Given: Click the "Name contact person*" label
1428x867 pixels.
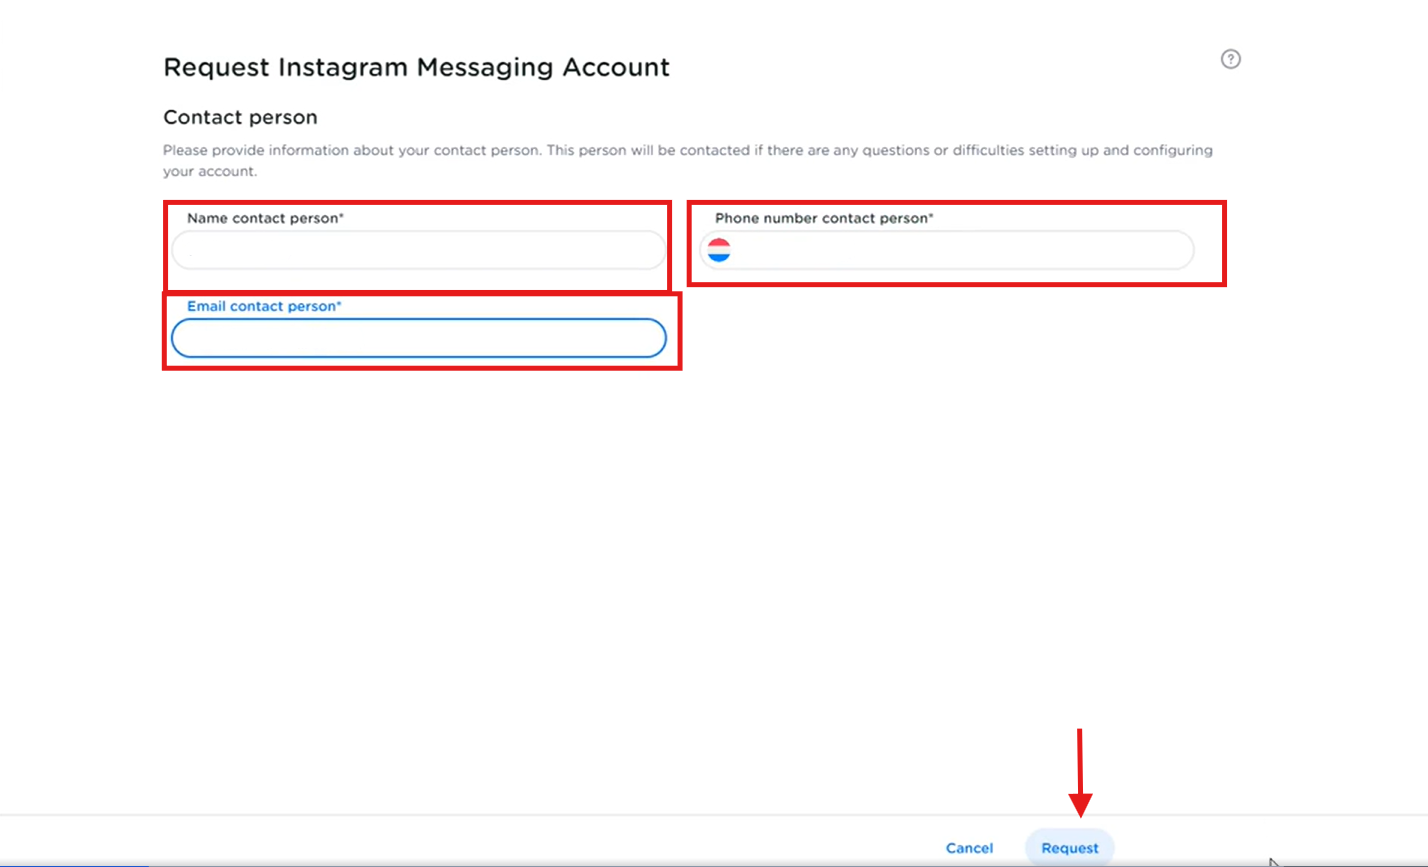Looking at the screenshot, I should (265, 218).
